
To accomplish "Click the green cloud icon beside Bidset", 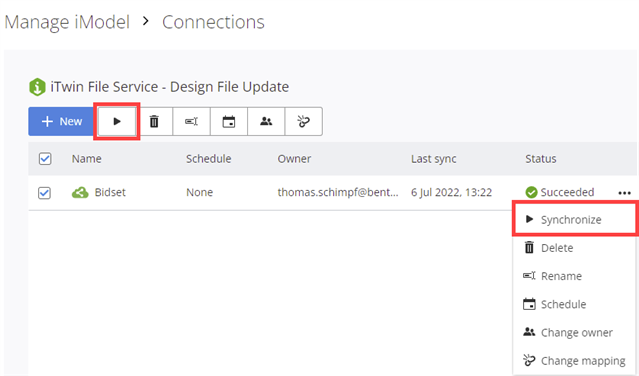I will coord(80,192).
